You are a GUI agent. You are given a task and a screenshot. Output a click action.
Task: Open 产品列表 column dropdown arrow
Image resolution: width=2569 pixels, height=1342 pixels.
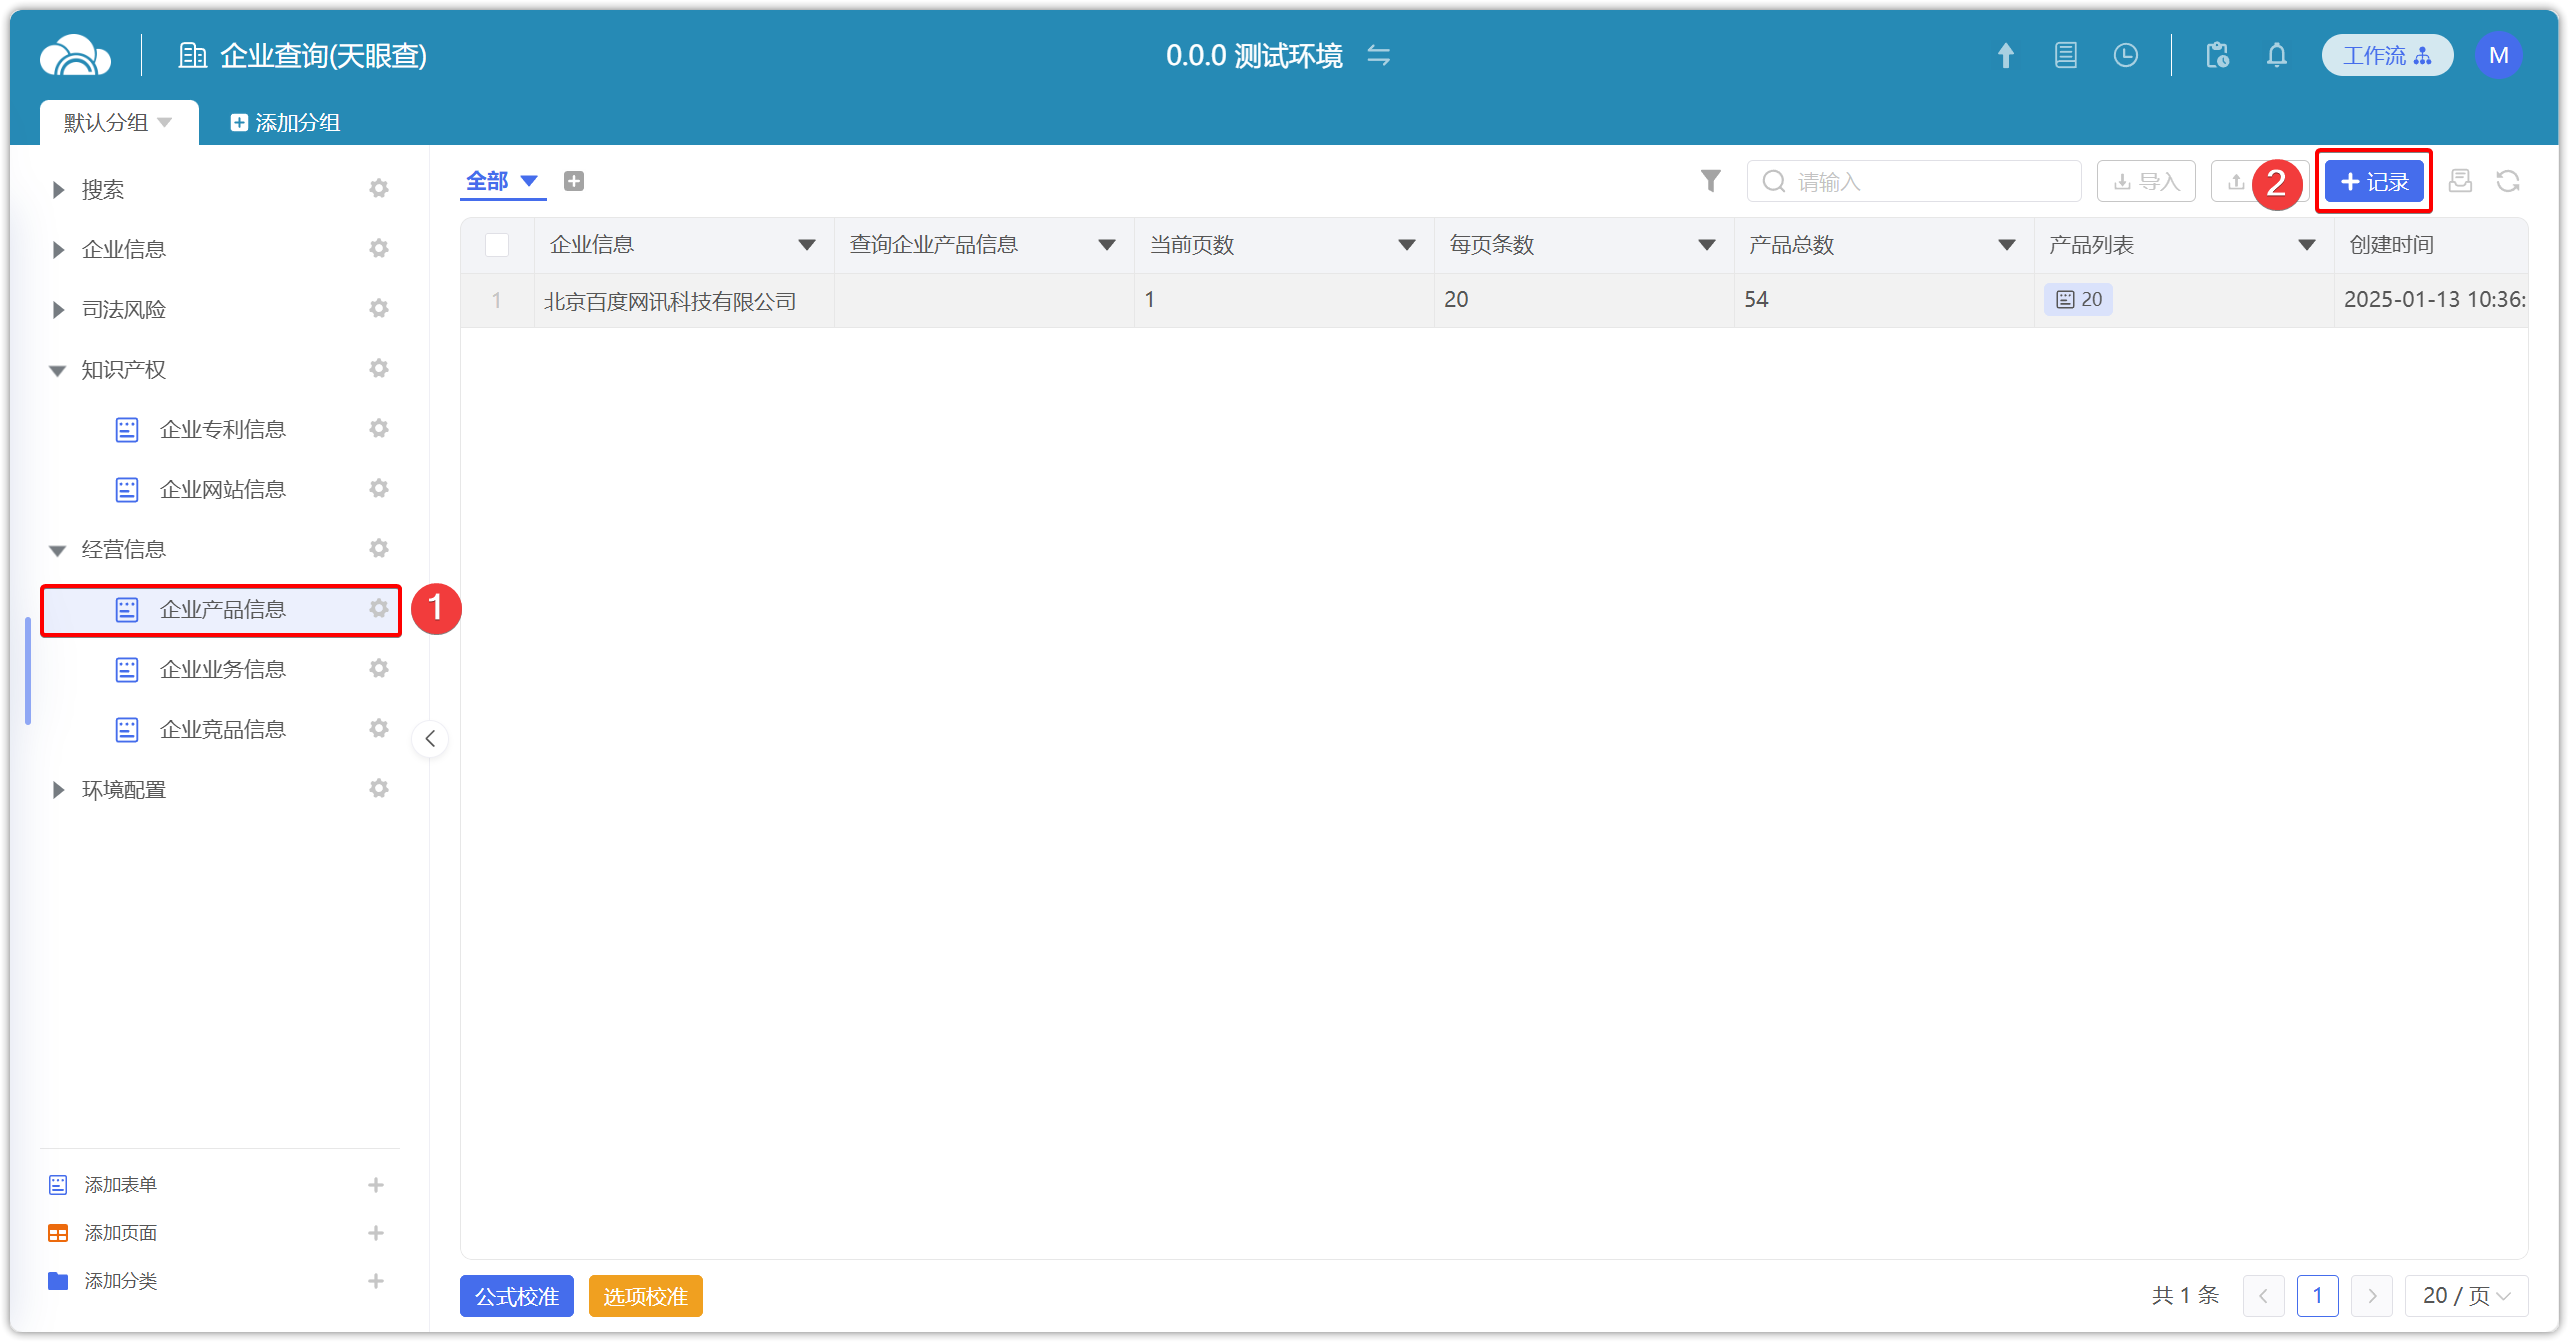[x=2307, y=245]
